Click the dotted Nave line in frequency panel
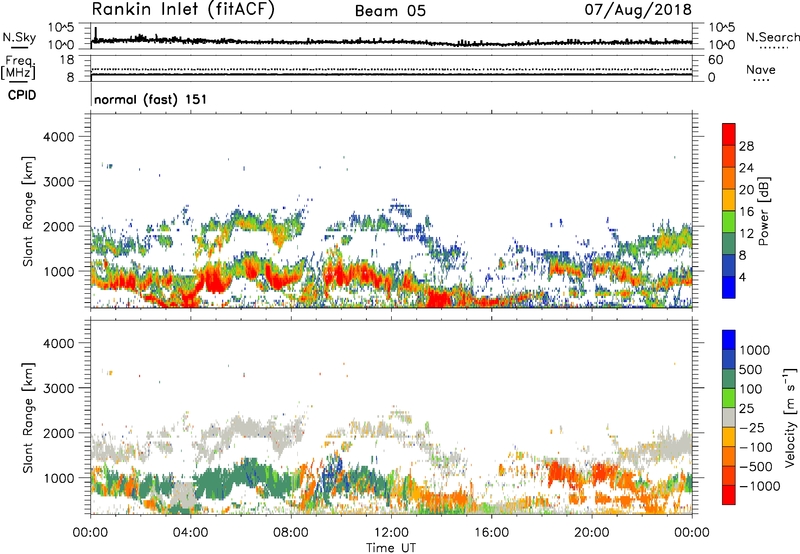Viewport: 800px width, 554px height. pyautogui.click(x=391, y=69)
